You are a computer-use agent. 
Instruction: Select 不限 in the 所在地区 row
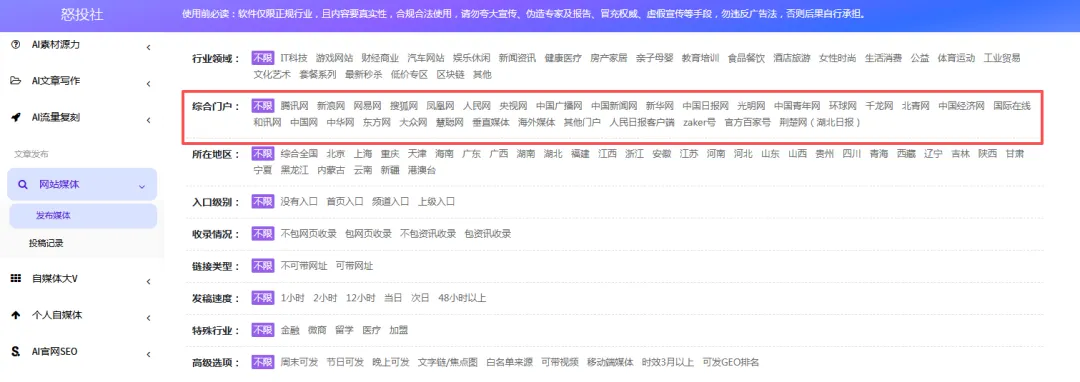(262, 153)
